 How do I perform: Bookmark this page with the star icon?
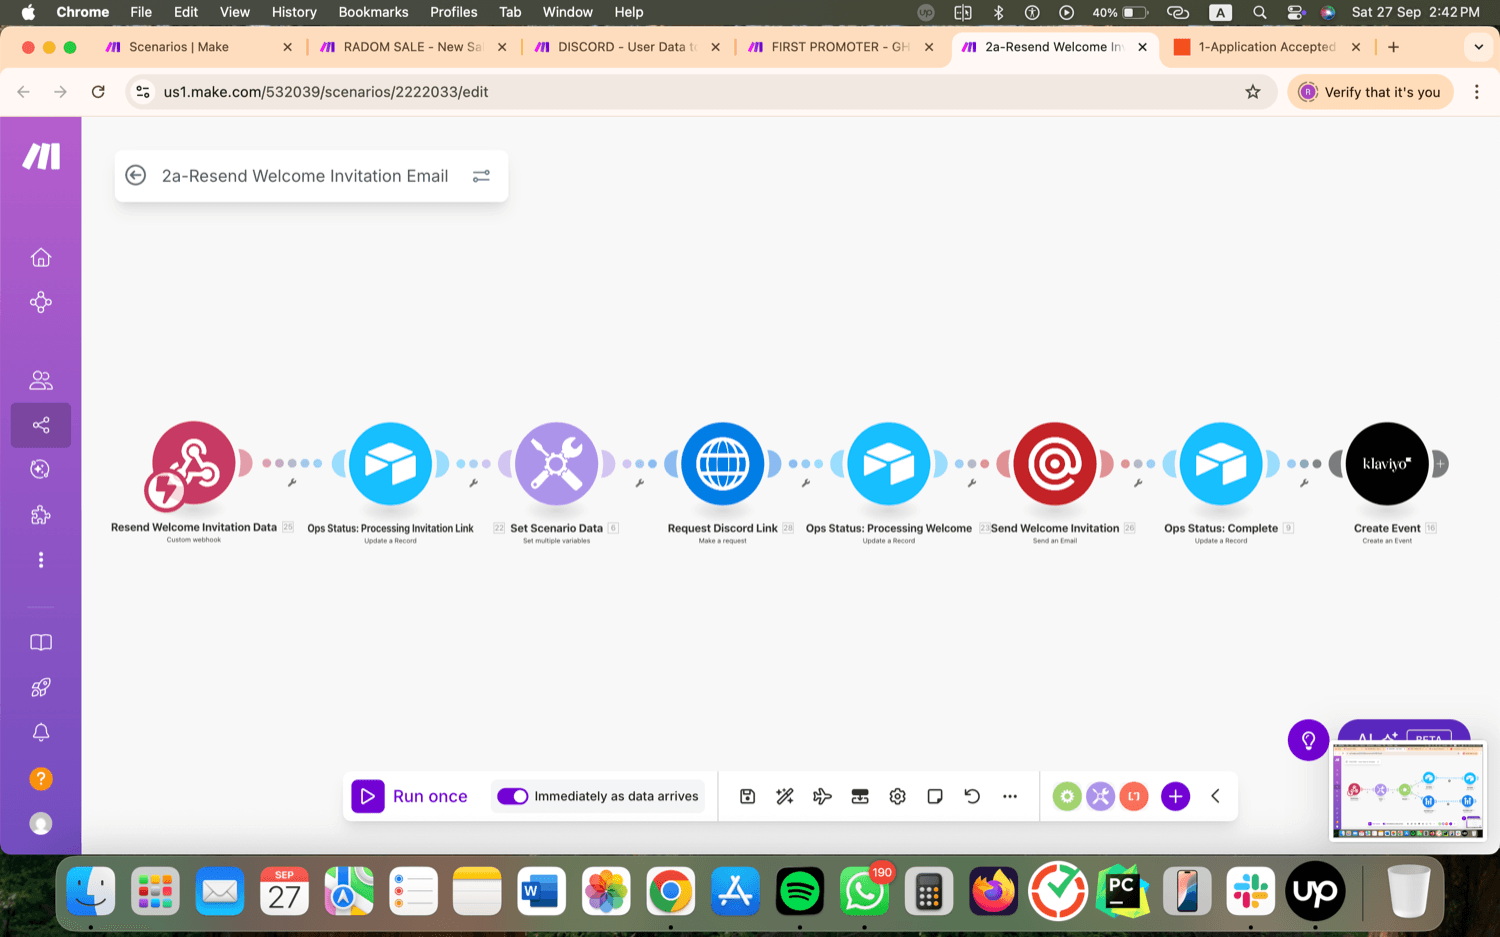(1253, 92)
